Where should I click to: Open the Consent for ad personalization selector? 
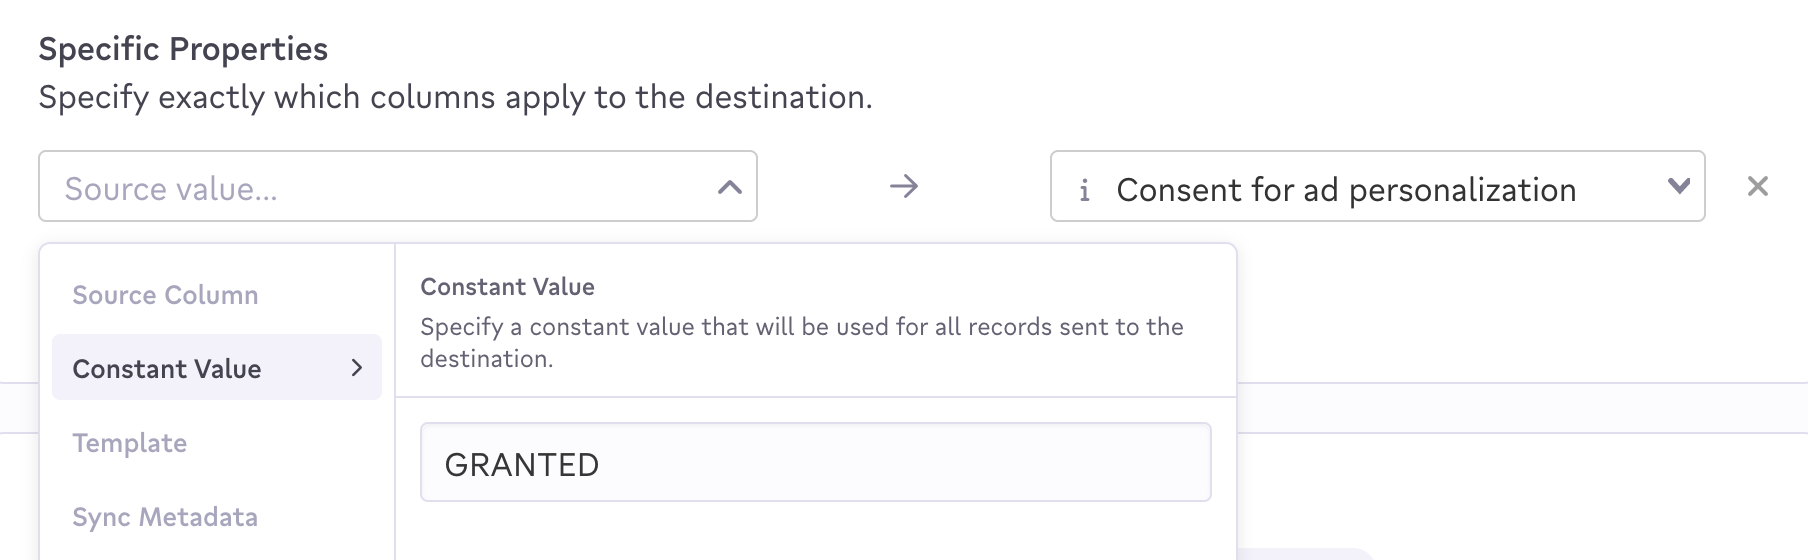[1345, 189]
